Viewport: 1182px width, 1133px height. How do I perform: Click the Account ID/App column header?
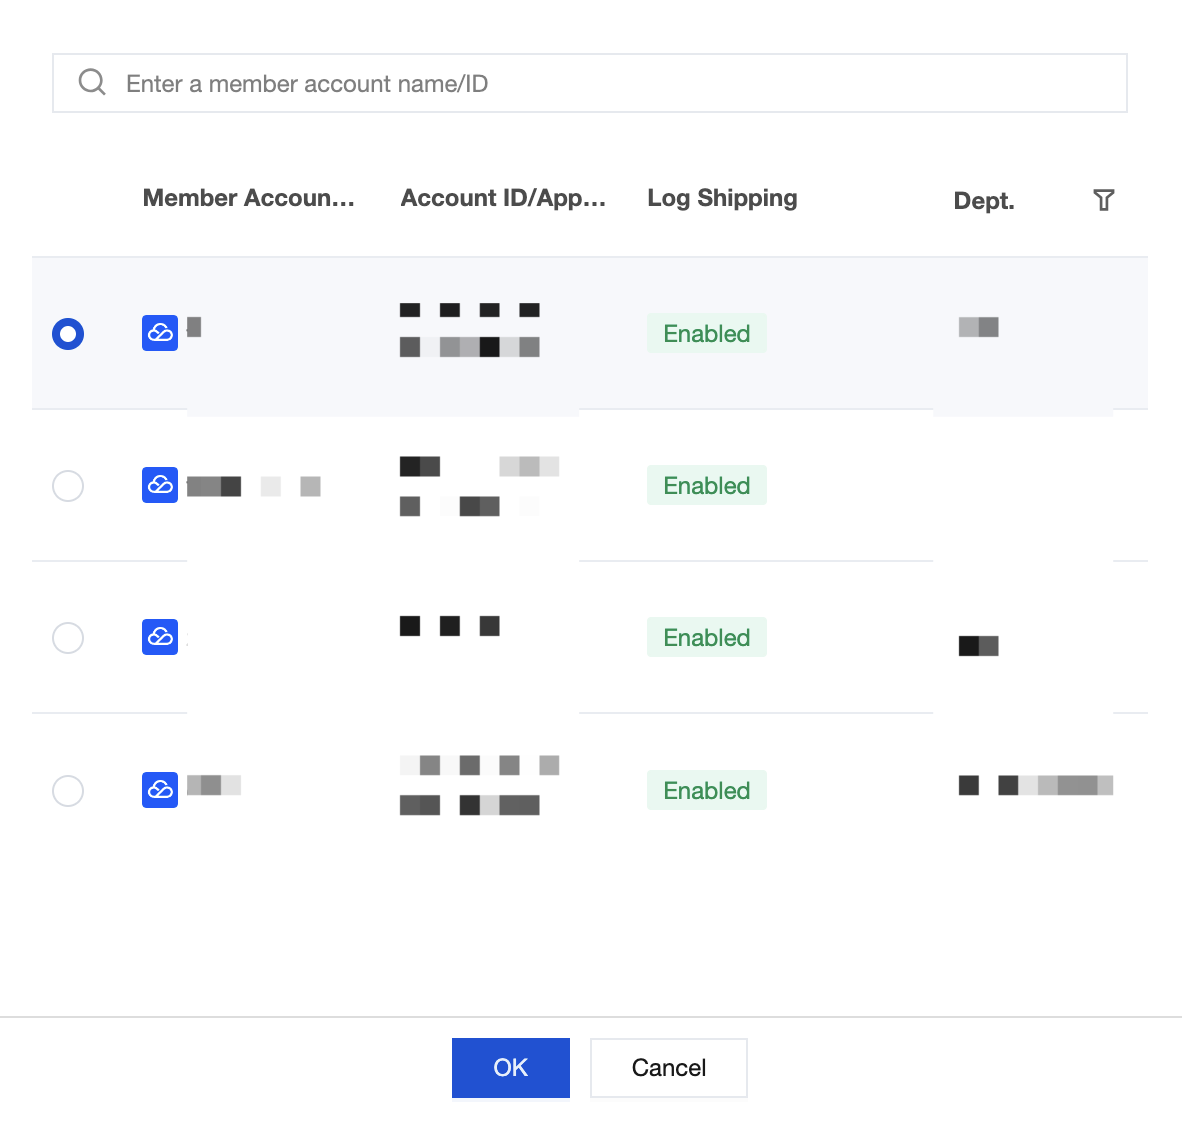[503, 198]
